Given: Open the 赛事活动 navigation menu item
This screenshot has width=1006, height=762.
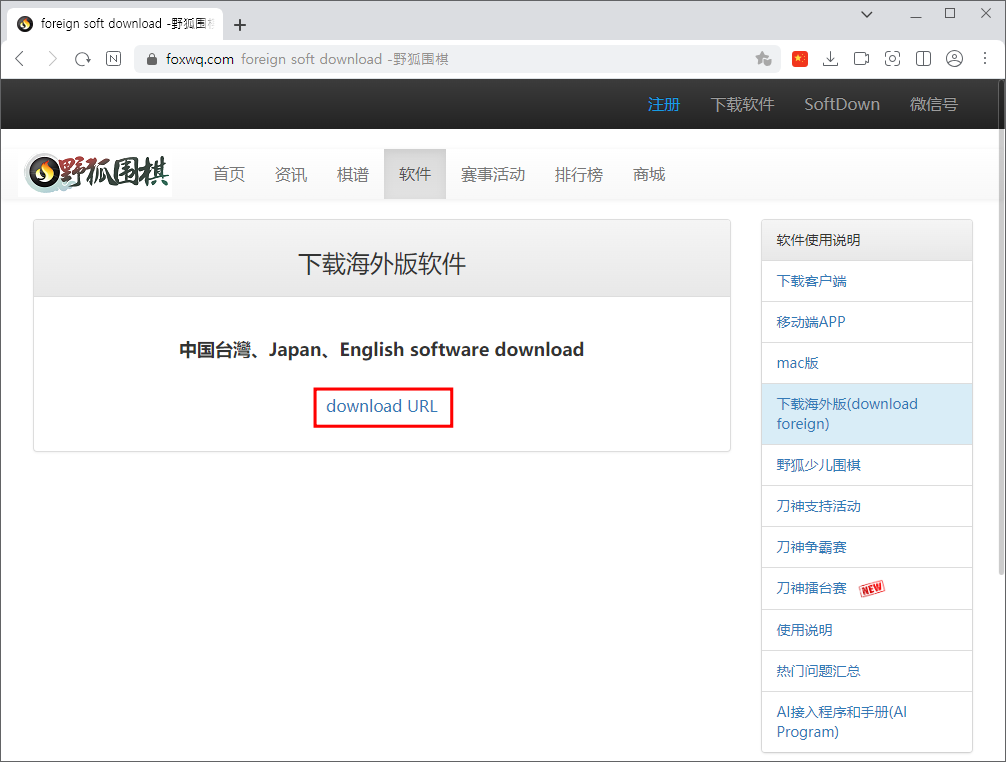Looking at the screenshot, I should tap(493, 174).
